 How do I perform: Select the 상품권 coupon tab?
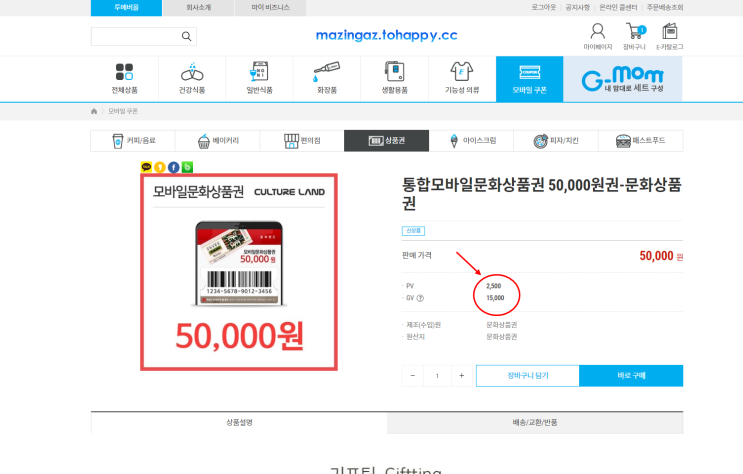pyautogui.click(x=387, y=141)
